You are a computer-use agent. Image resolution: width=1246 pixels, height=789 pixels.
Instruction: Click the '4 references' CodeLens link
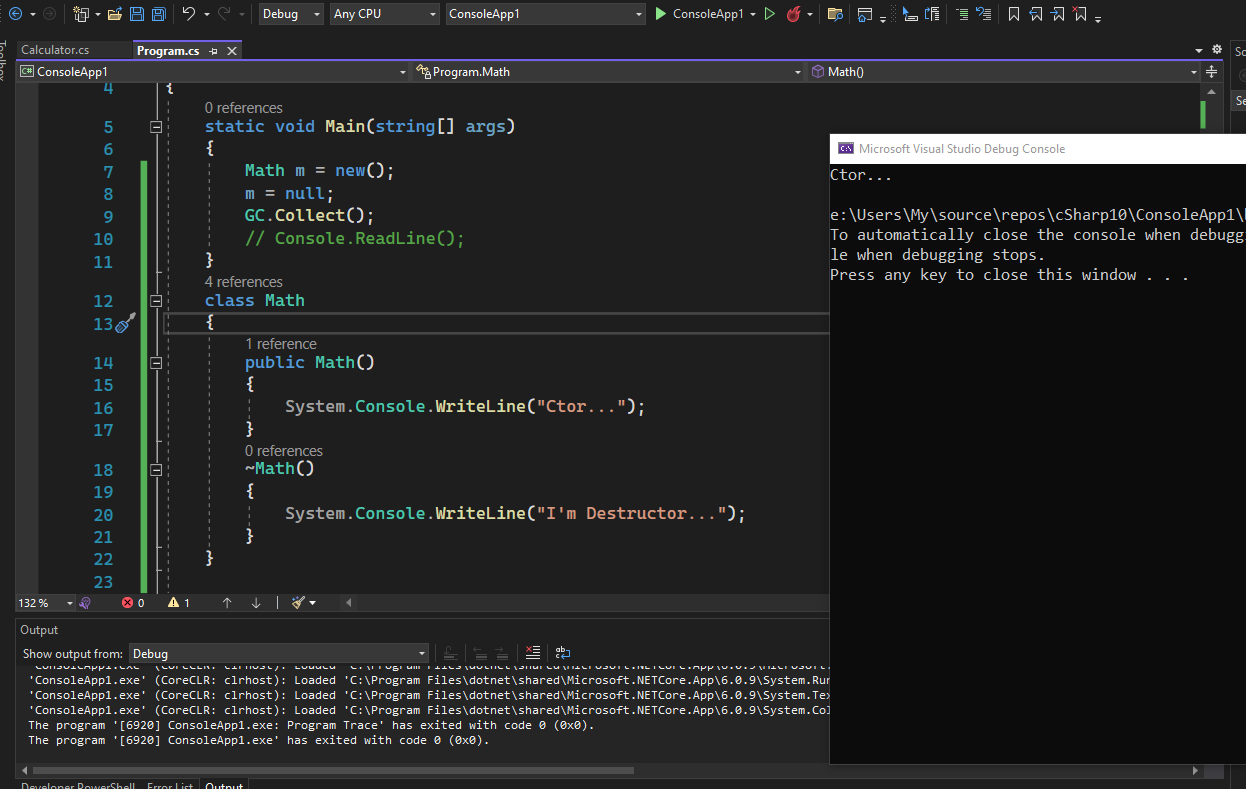coord(244,282)
